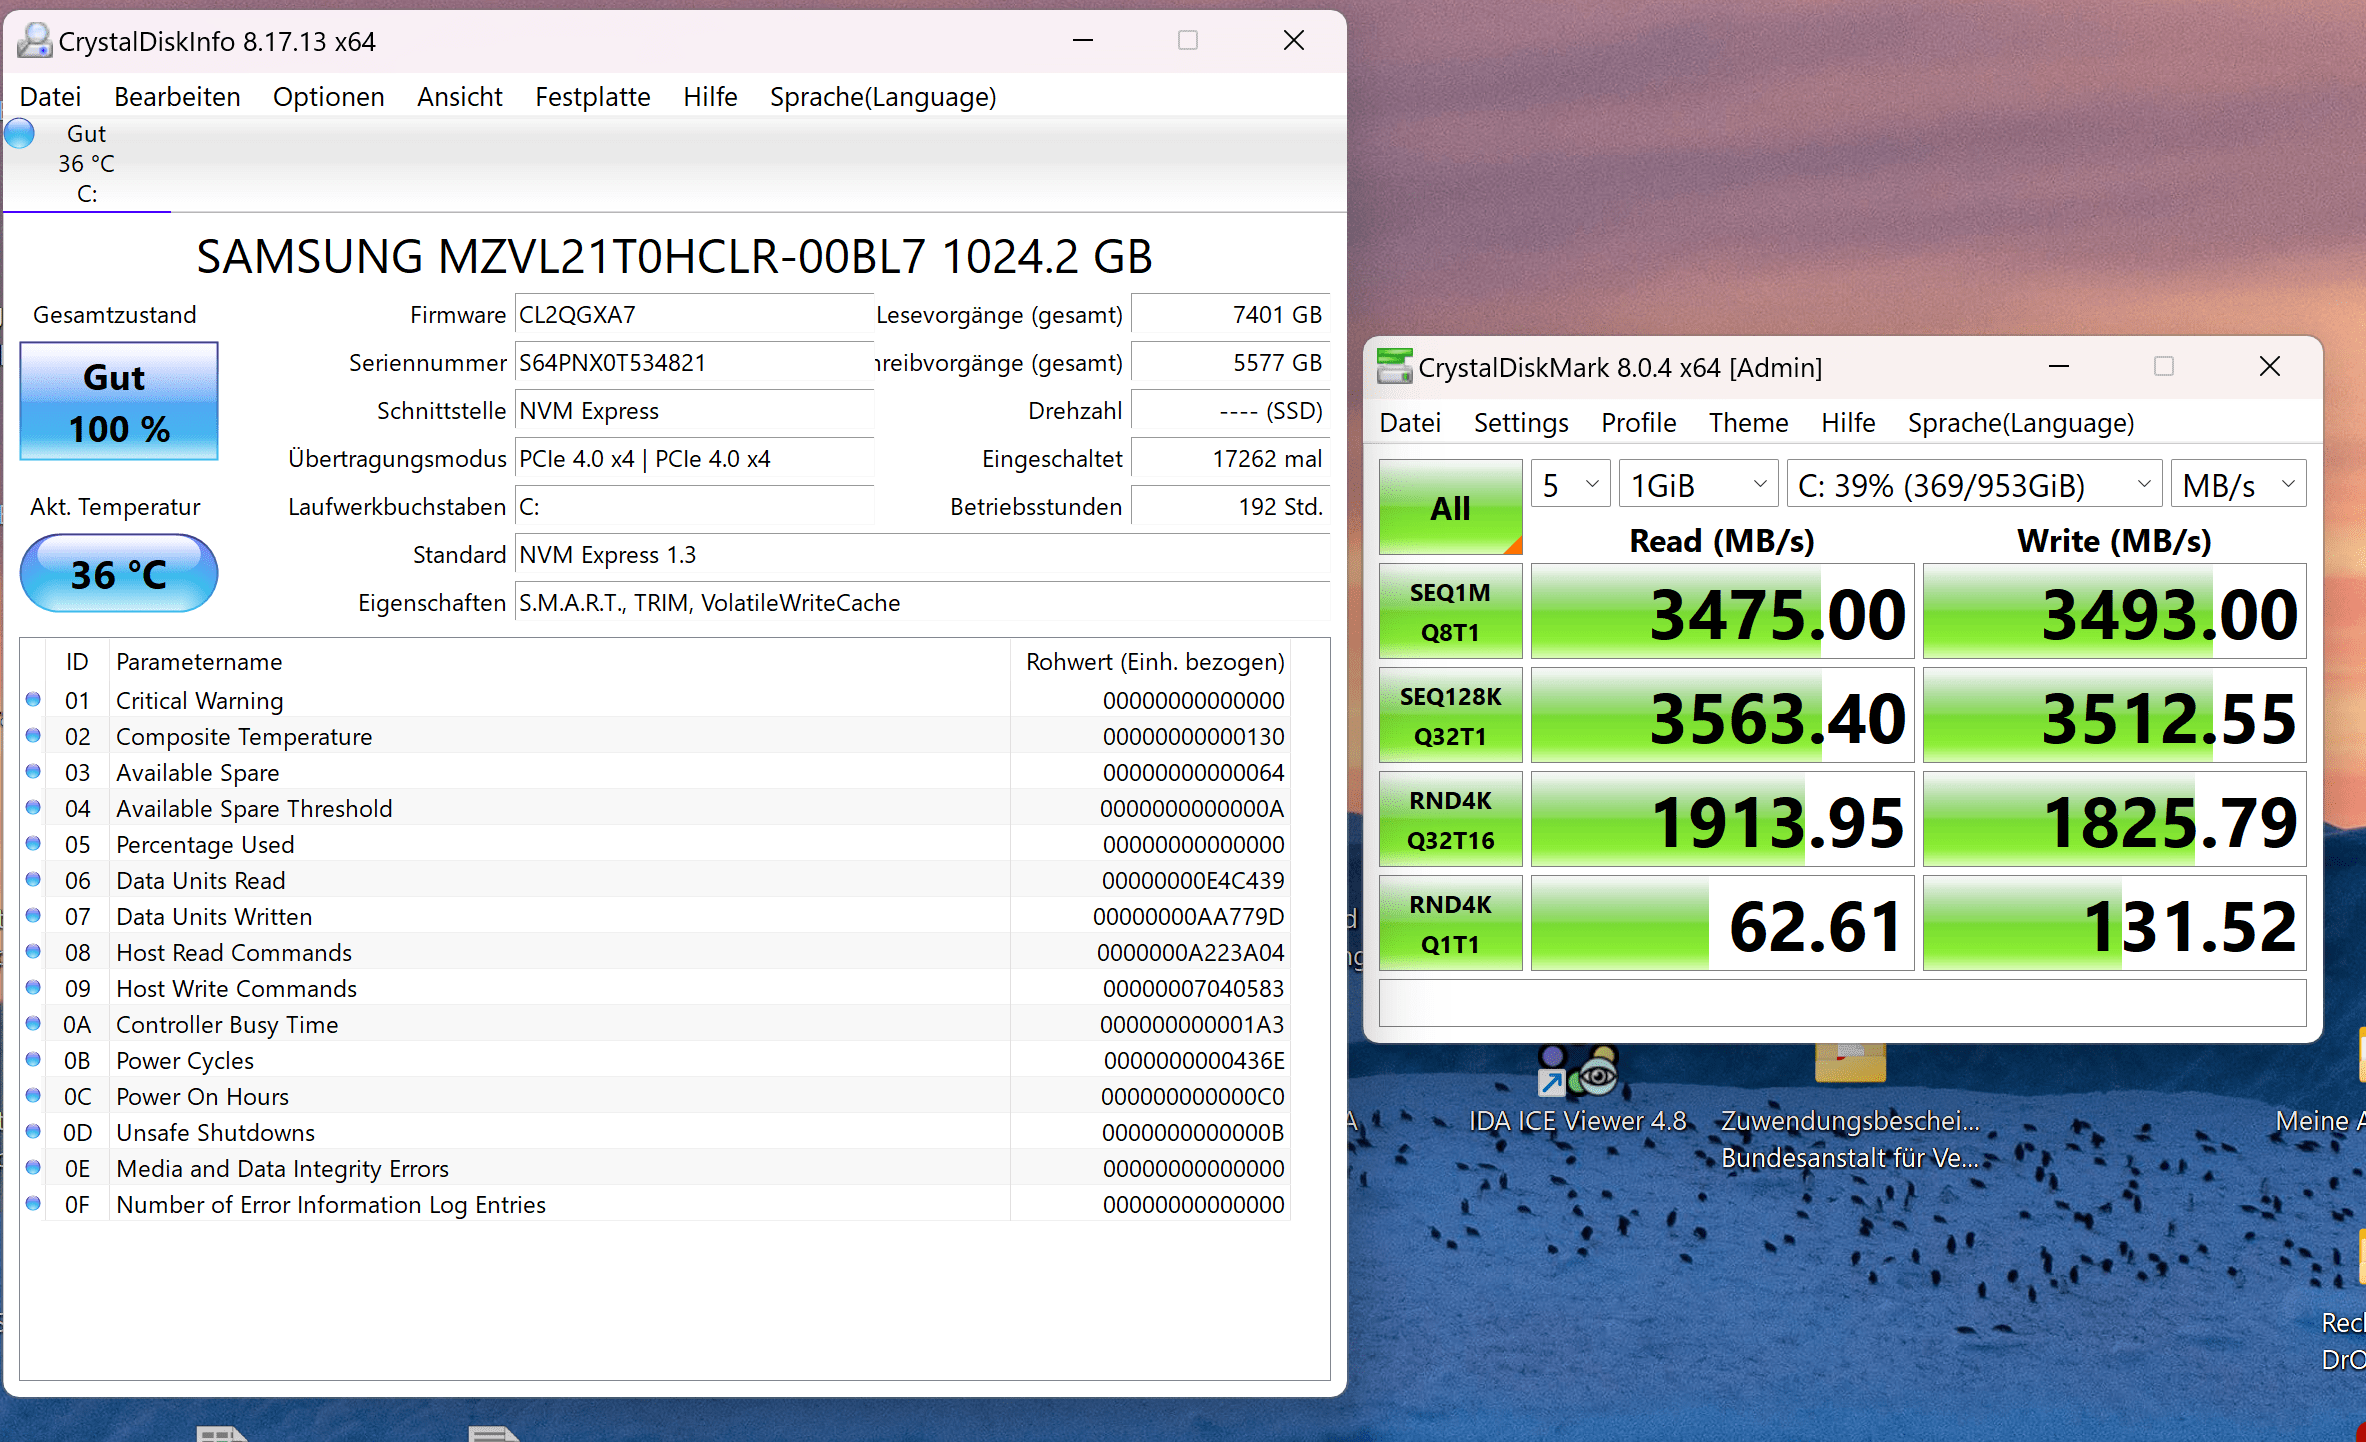The image size is (2366, 1442).
Task: Click status dot of Power Cycles row
Action: [x=33, y=1060]
